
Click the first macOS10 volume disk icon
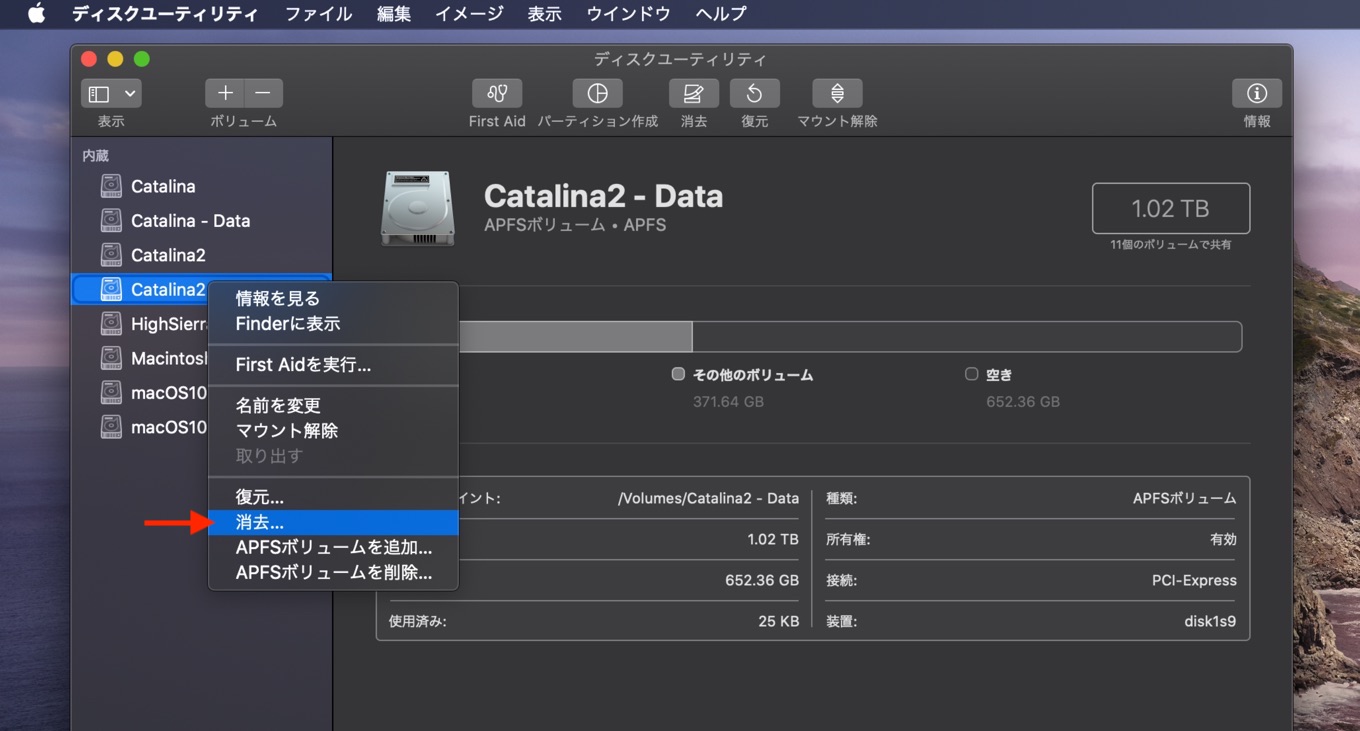click(111, 393)
